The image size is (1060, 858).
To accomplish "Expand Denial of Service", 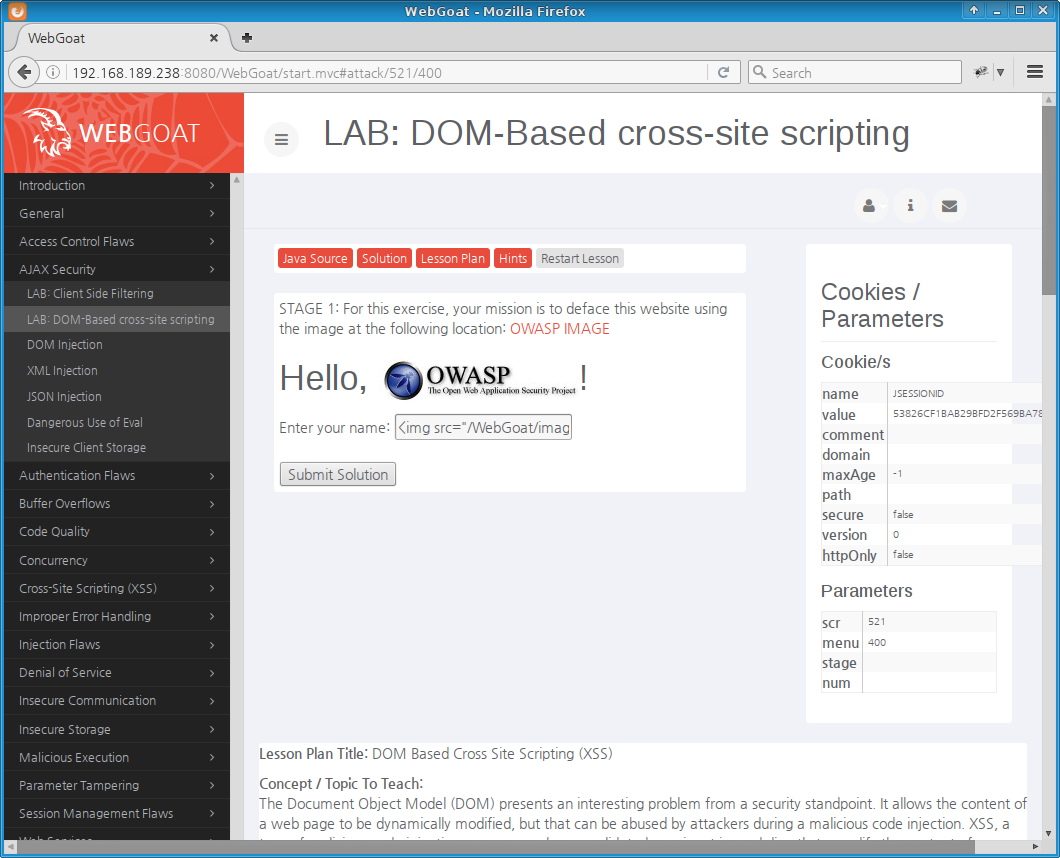I will (116, 673).
